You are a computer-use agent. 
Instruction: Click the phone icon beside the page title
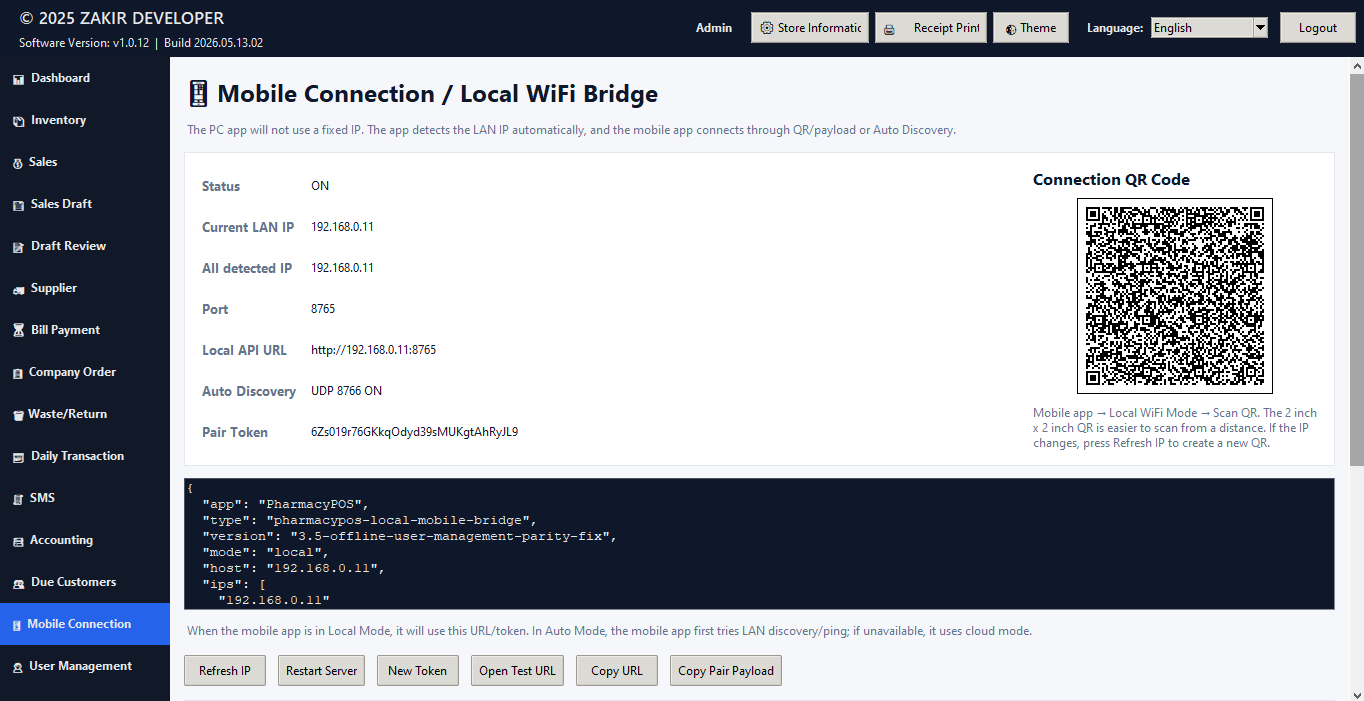tap(198, 94)
